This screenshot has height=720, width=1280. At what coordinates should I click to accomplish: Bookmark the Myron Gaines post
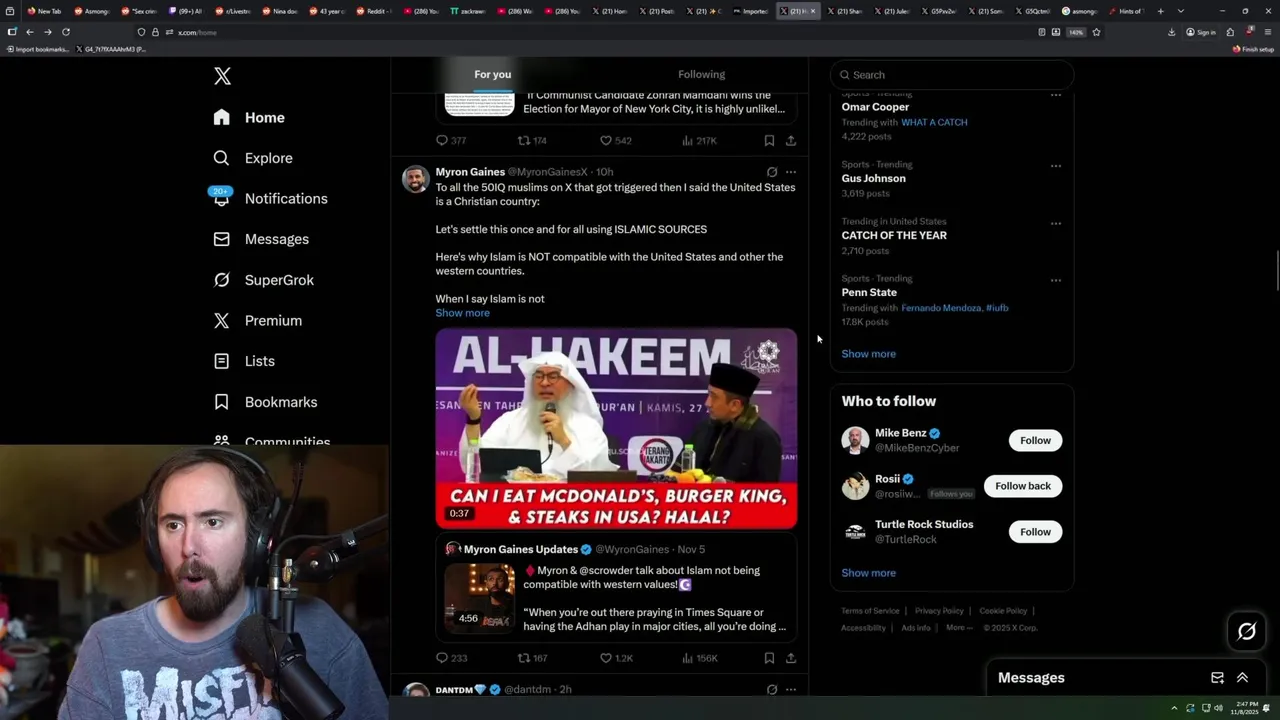coord(769,658)
